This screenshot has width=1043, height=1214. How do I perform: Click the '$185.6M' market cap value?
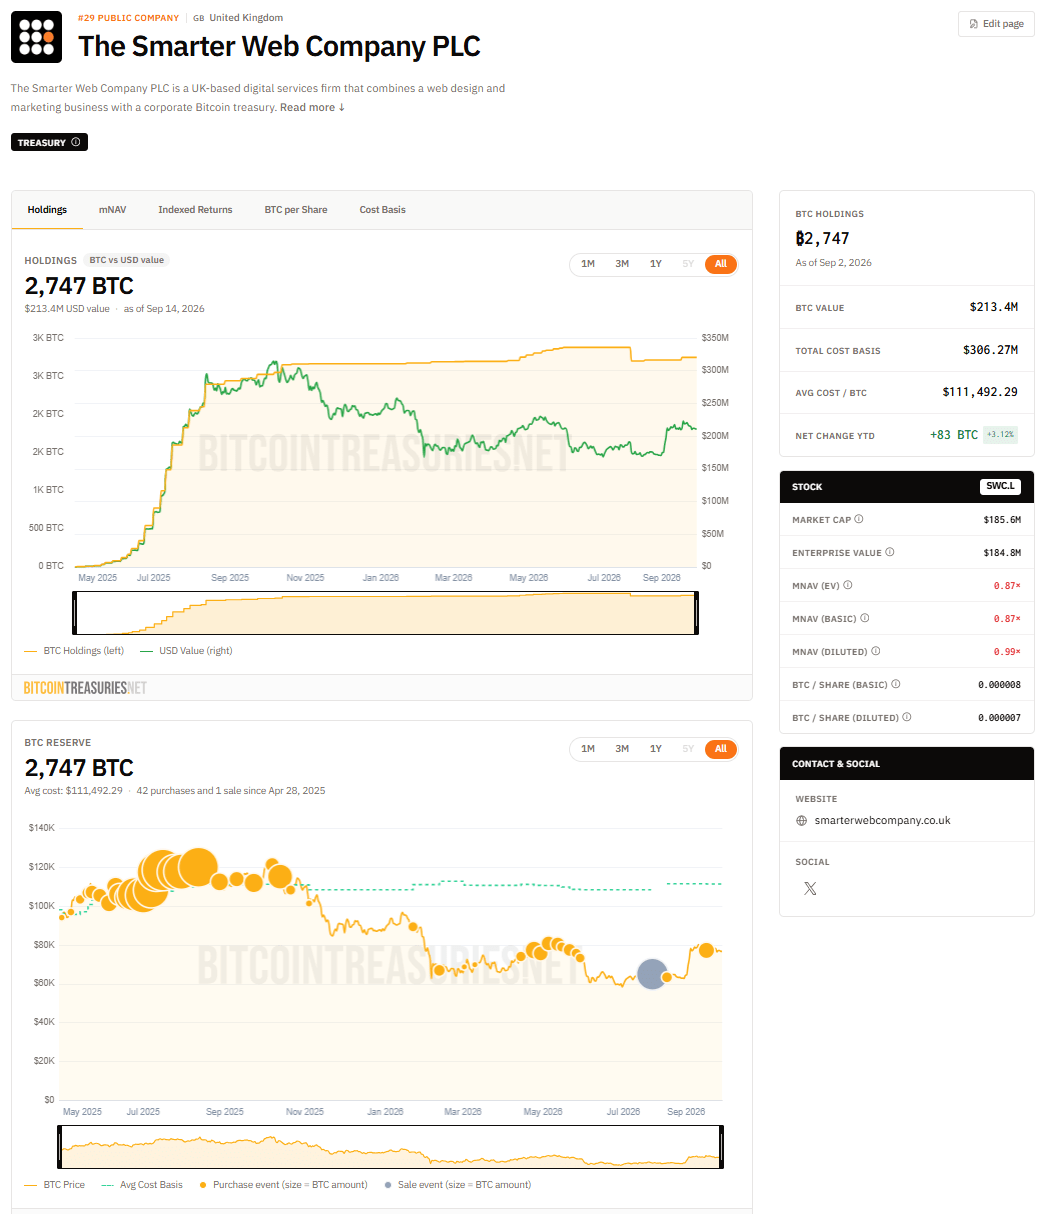pos(1002,520)
